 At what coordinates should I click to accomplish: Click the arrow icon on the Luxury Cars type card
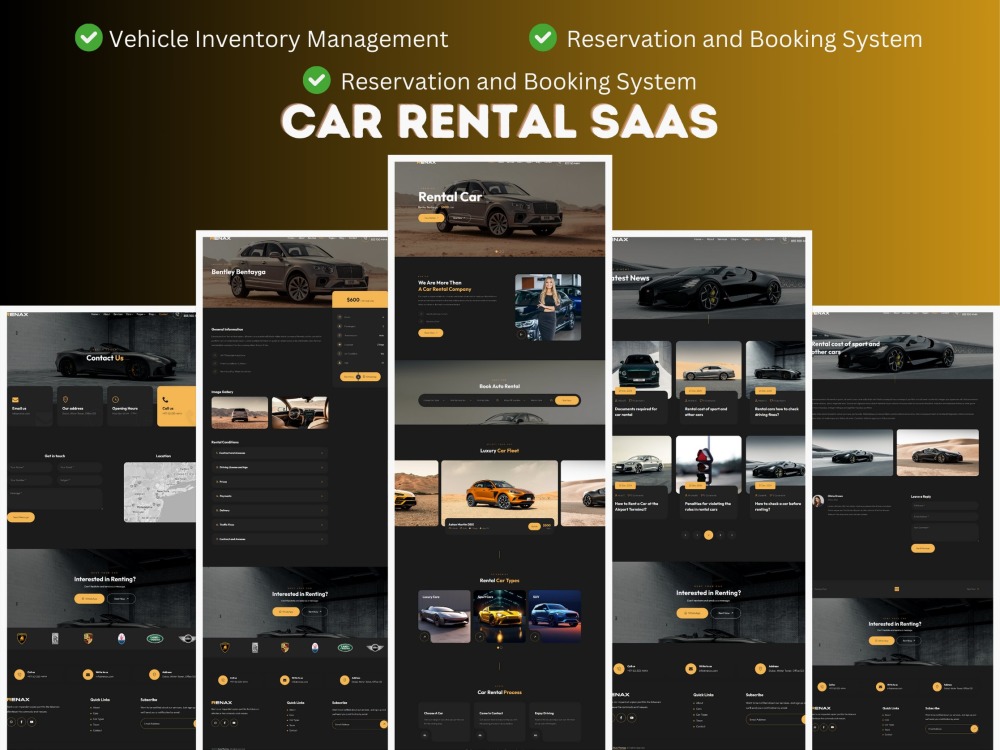(x=425, y=636)
